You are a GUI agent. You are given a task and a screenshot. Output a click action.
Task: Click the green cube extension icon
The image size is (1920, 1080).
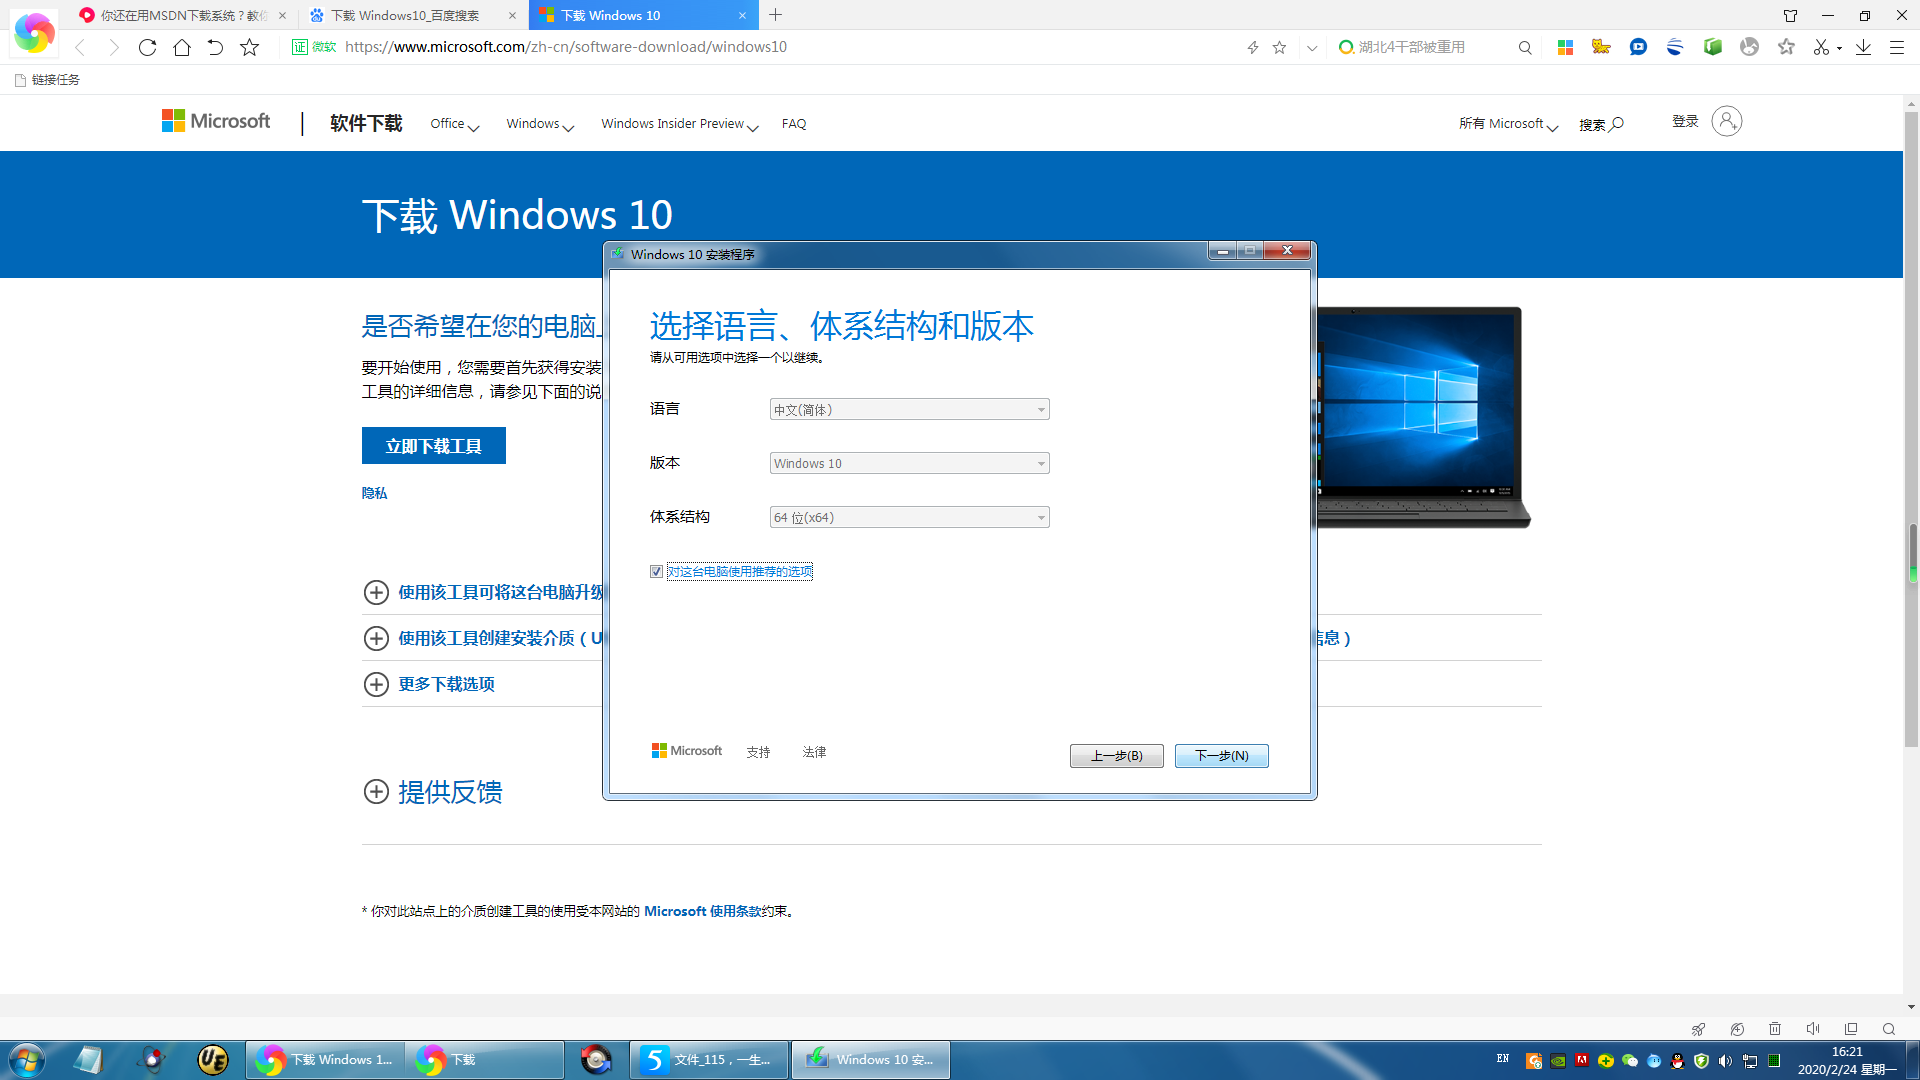point(1712,47)
